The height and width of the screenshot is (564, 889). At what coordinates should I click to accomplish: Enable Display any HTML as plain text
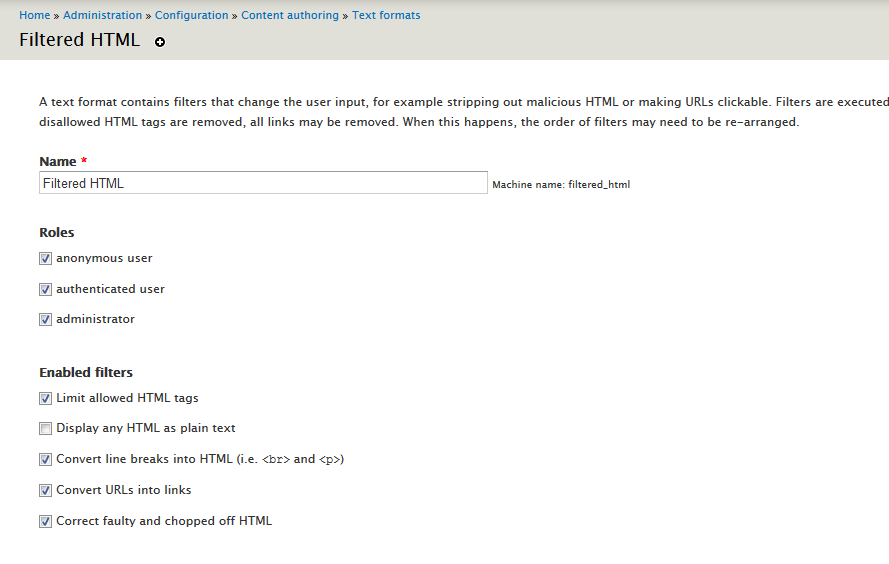(45, 429)
